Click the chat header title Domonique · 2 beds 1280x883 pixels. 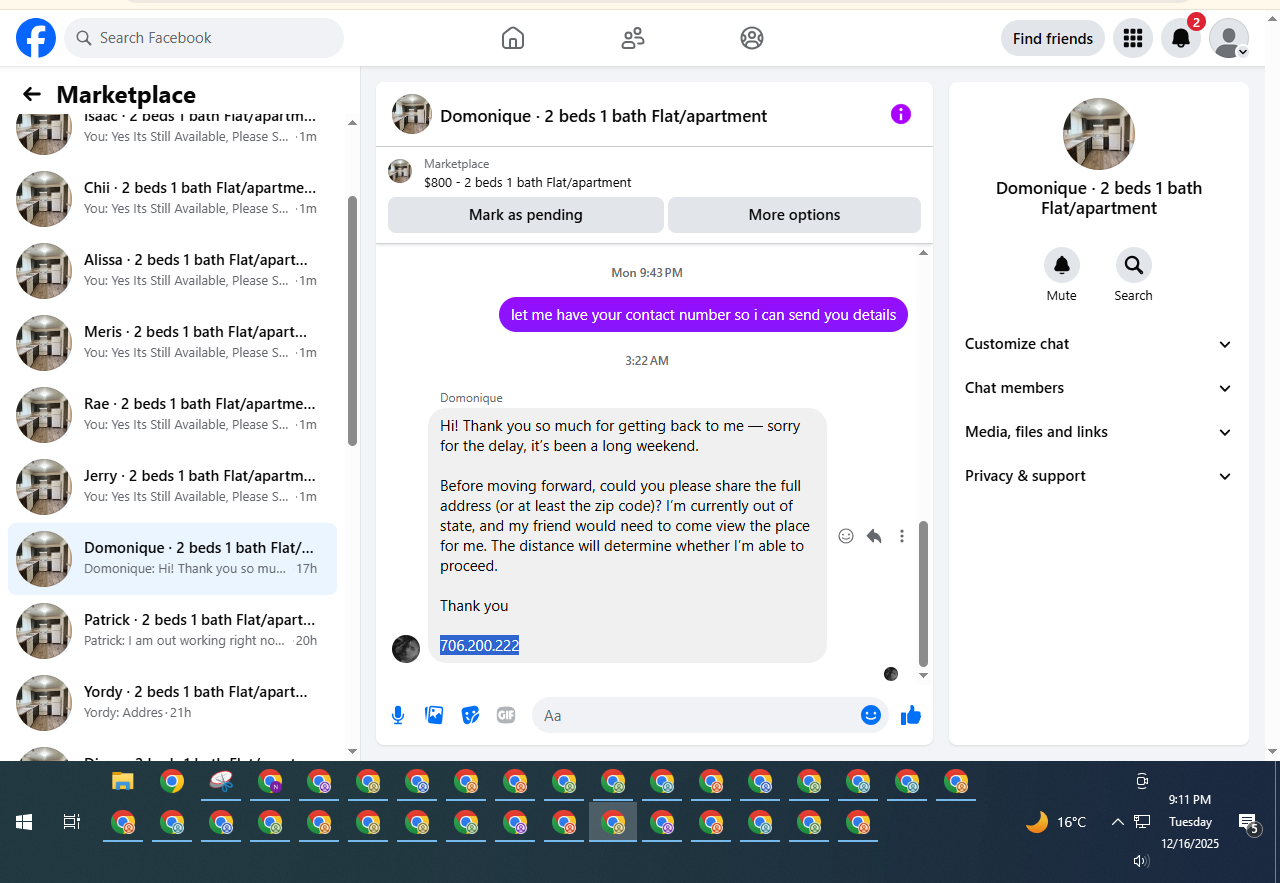pos(604,116)
